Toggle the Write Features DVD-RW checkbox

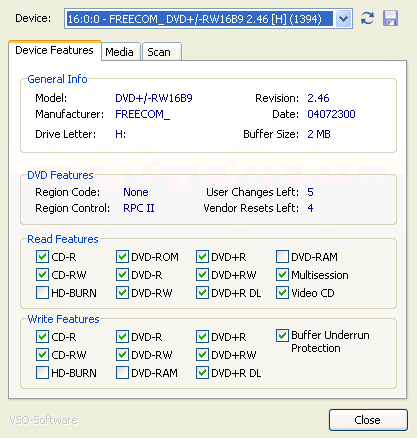122,355
